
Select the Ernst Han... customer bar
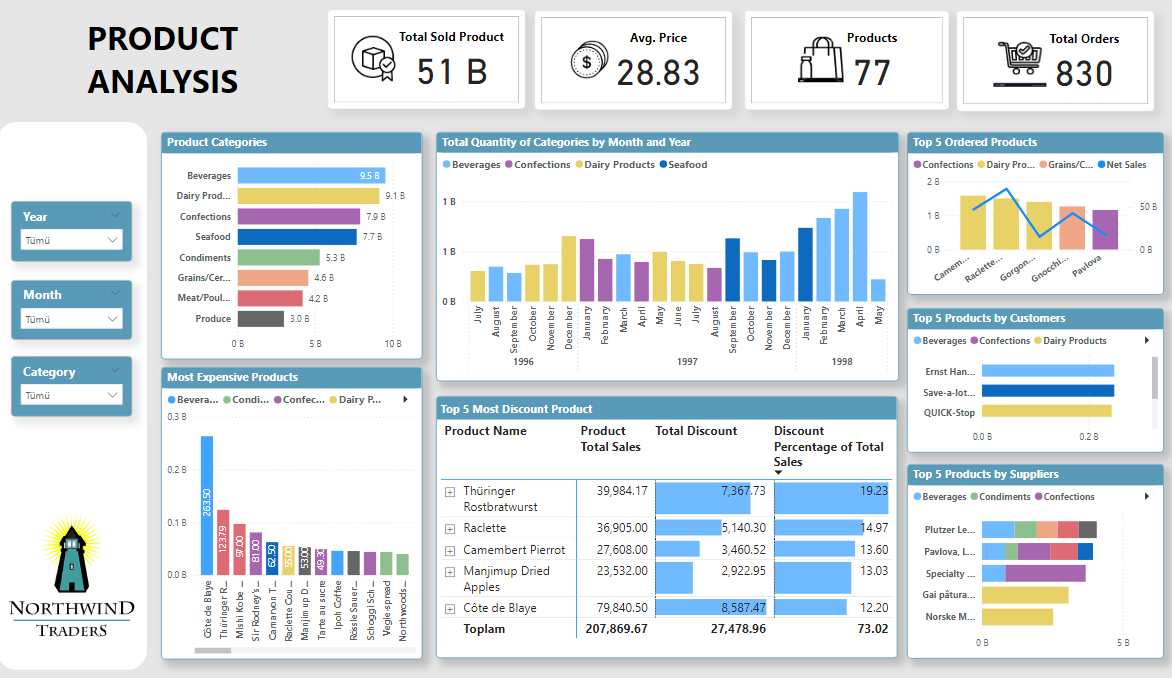pyautogui.click(x=1048, y=371)
